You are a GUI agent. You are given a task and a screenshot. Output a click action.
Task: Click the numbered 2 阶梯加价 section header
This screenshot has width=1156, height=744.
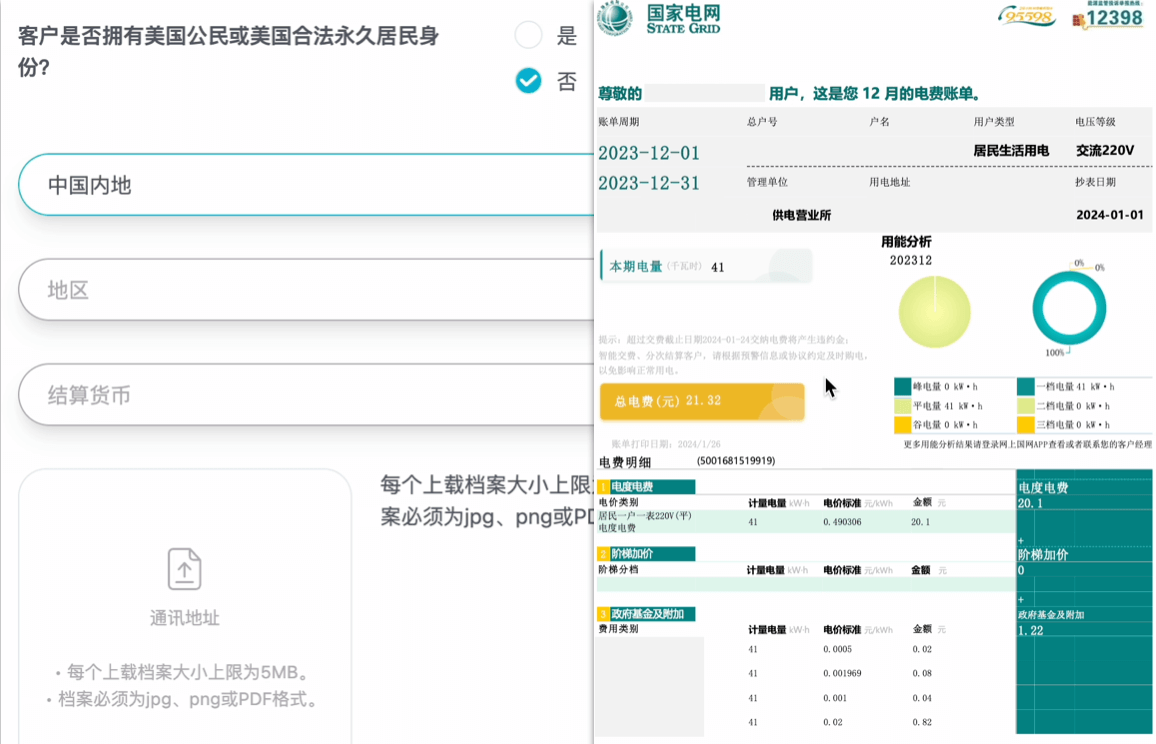pyautogui.click(x=646, y=554)
